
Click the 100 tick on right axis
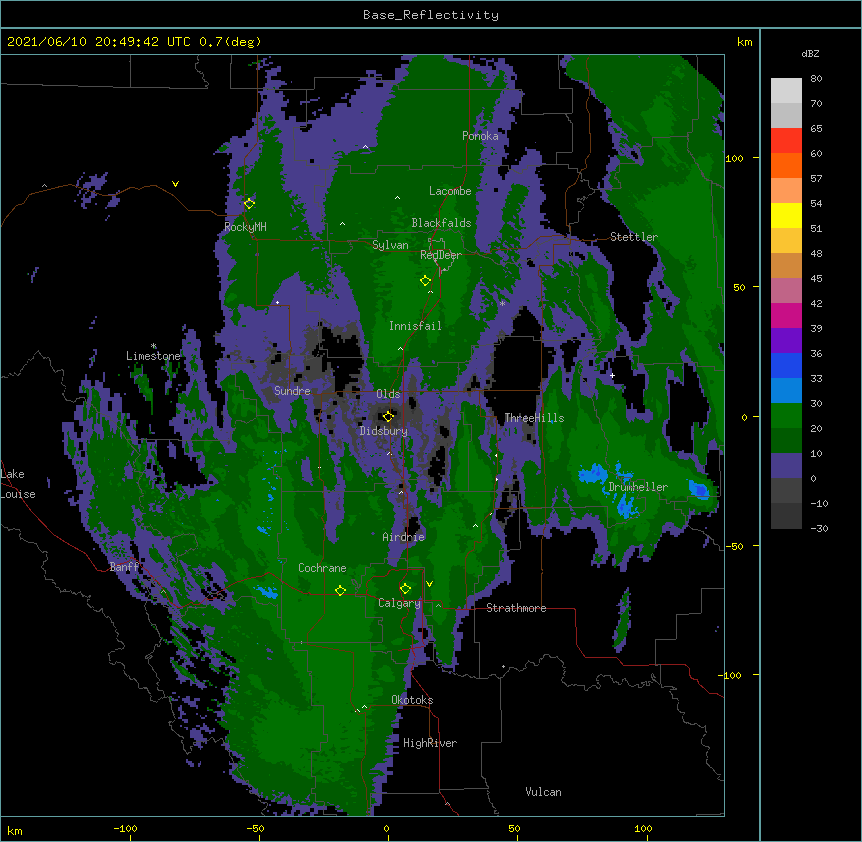click(x=734, y=159)
